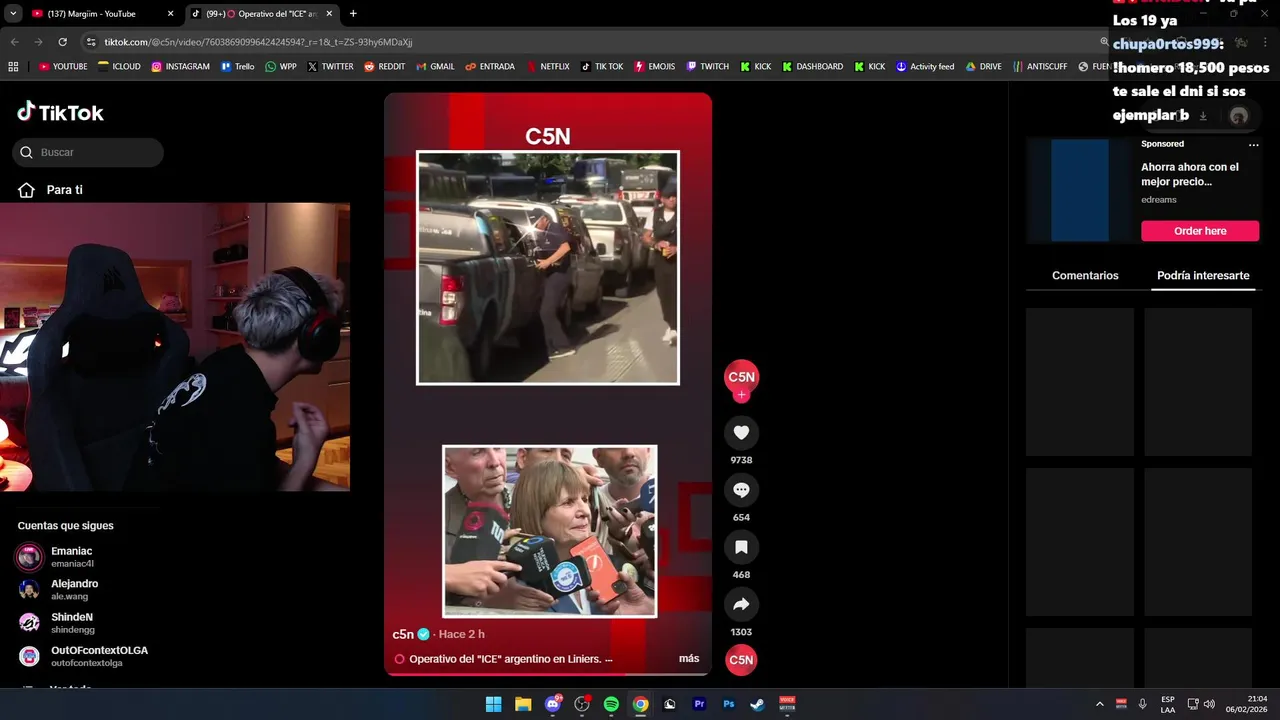Open the NETFLIX bookmark
Image resolution: width=1280 pixels, height=720 pixels.
(547, 67)
